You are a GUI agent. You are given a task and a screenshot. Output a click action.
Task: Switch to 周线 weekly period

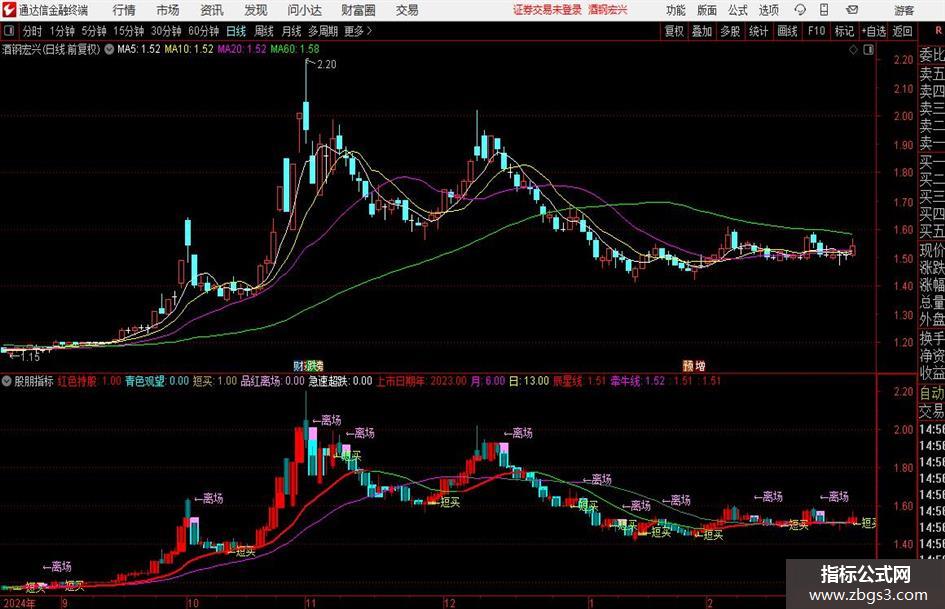pyautogui.click(x=264, y=31)
